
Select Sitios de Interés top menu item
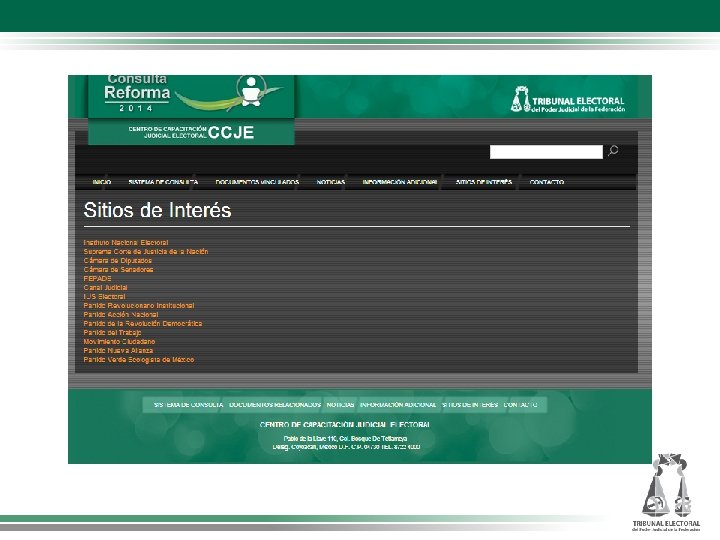pos(484,182)
